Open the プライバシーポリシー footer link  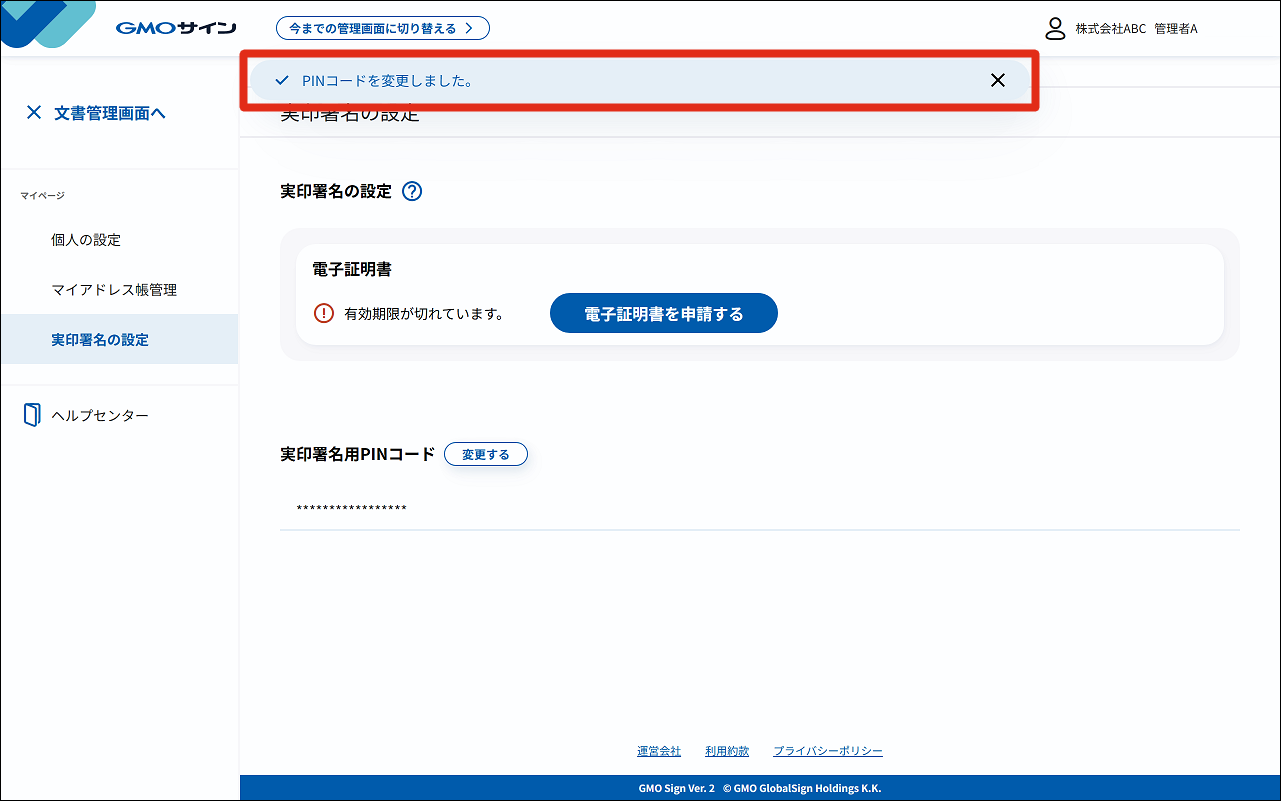pos(827,751)
